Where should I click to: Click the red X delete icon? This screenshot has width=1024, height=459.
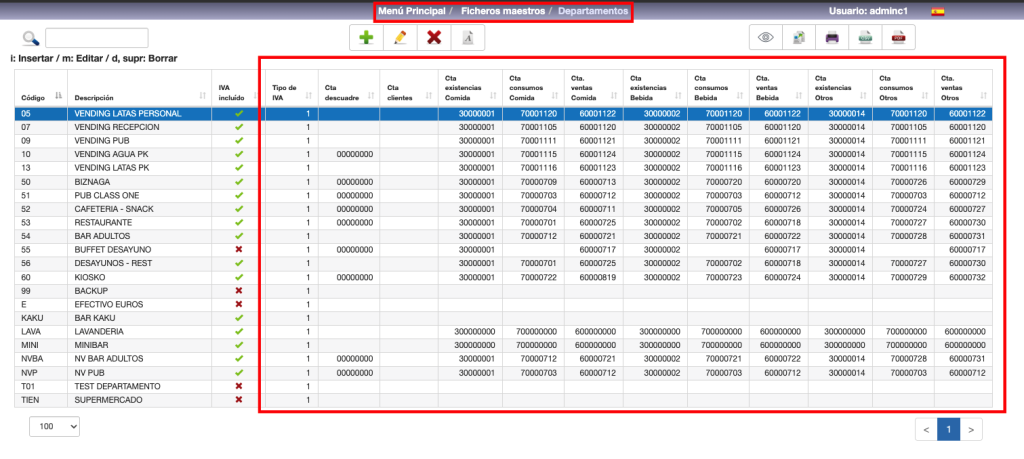pos(434,38)
